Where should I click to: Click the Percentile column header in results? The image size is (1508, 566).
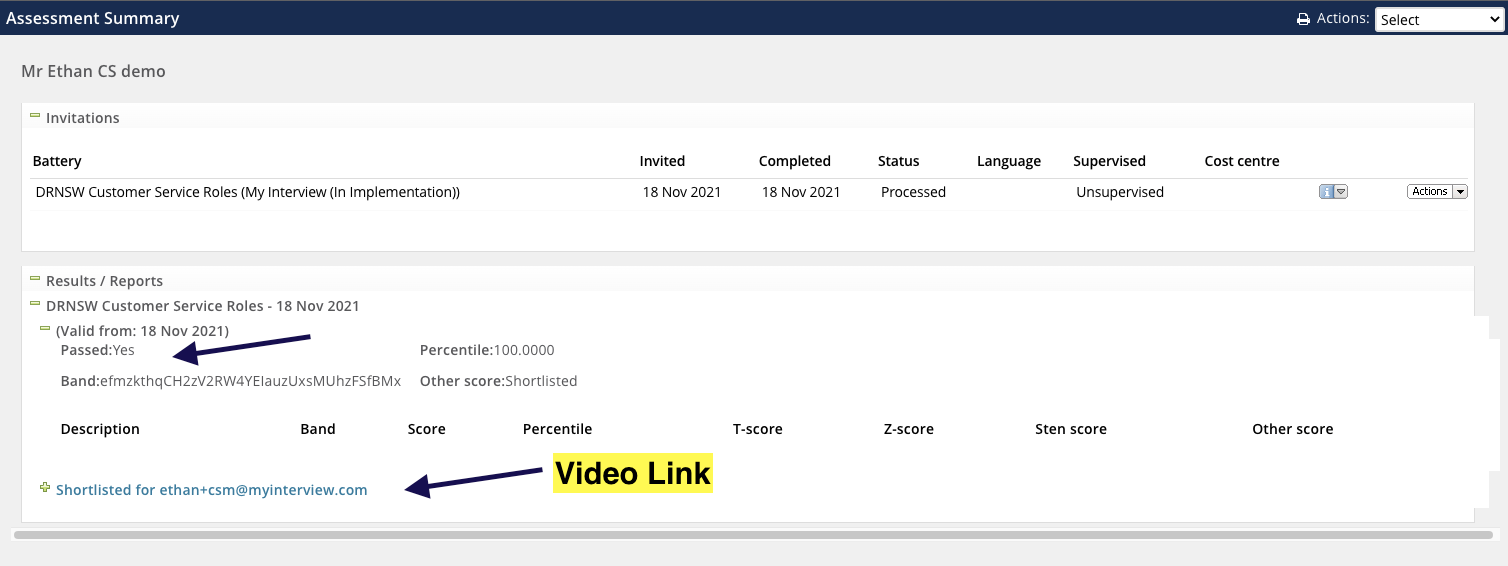pos(557,429)
